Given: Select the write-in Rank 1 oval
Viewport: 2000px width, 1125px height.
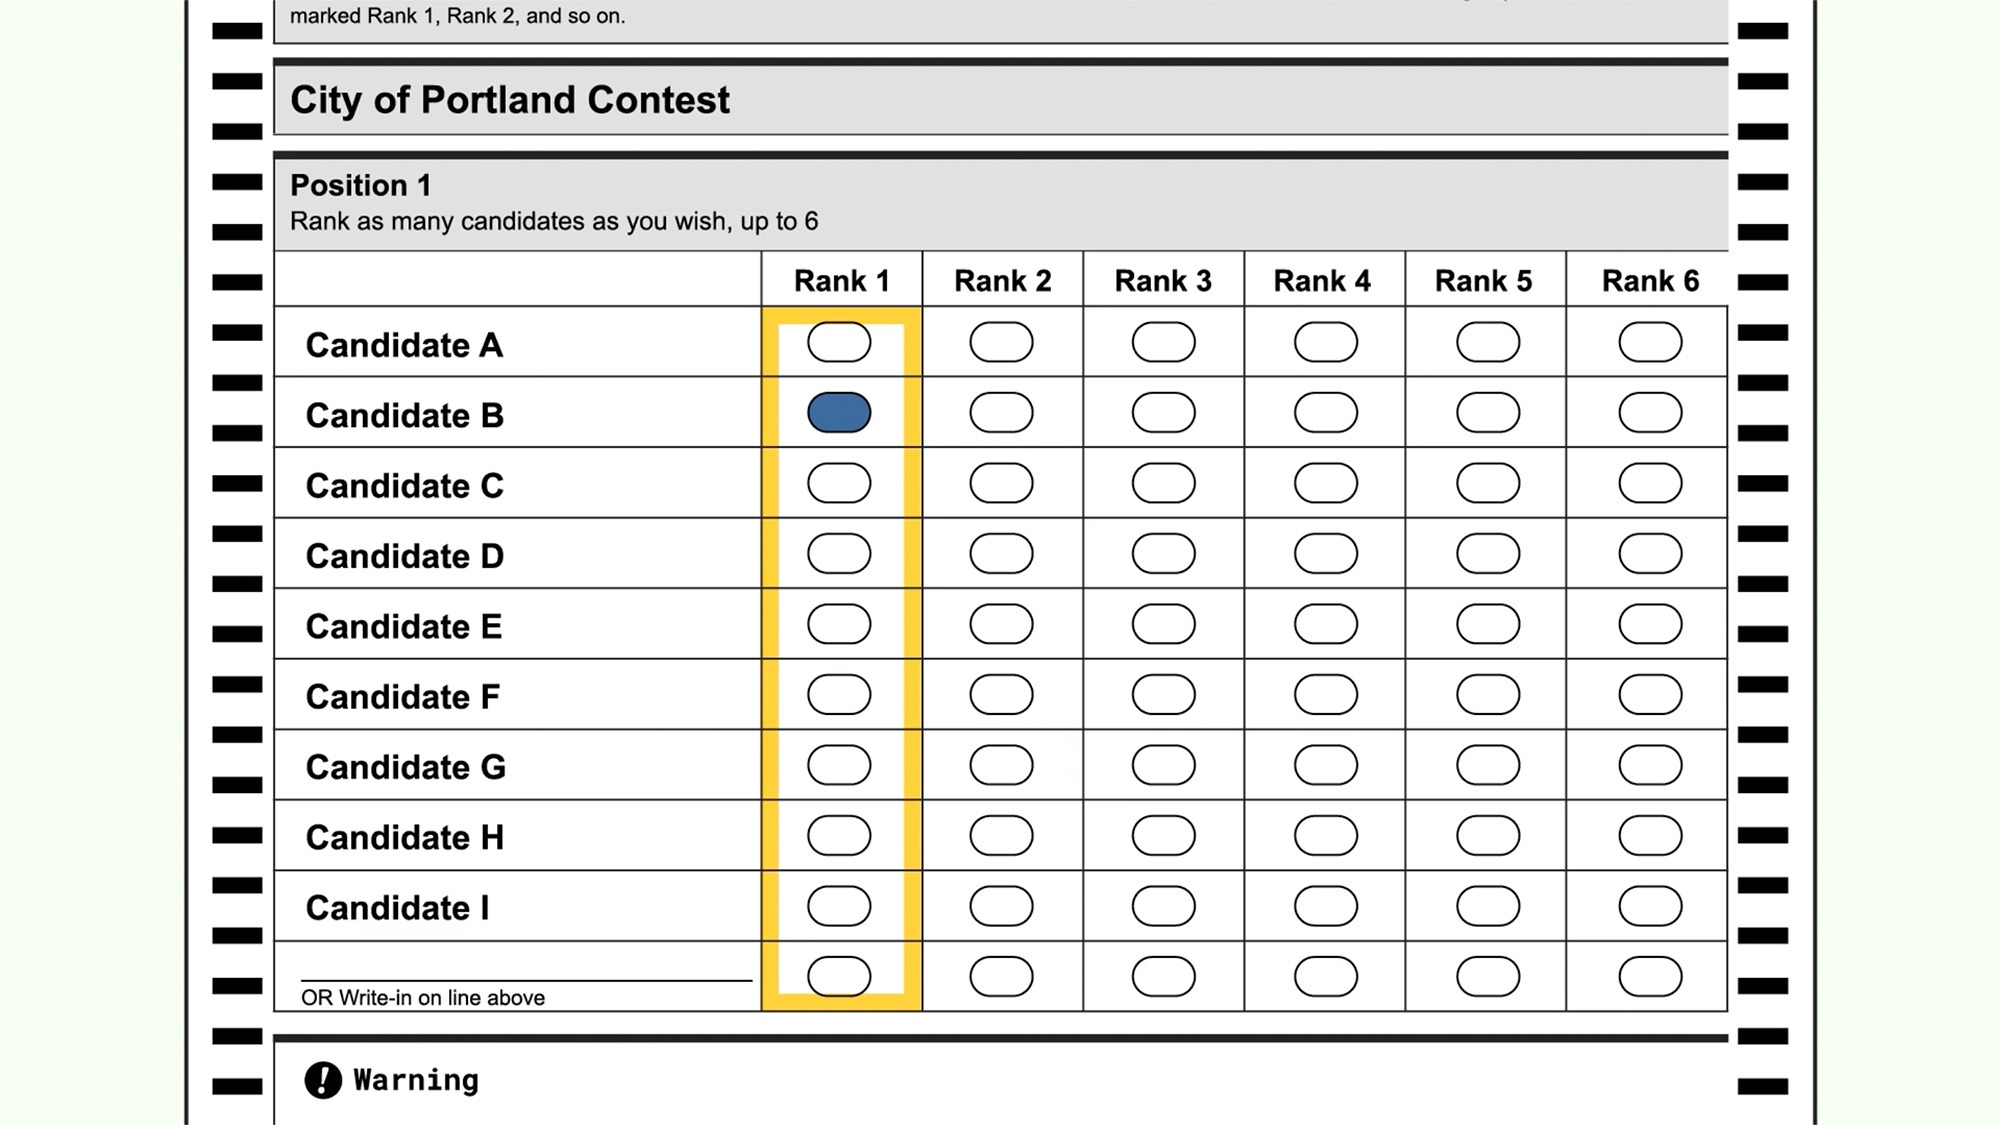Looking at the screenshot, I should pyautogui.click(x=839, y=977).
